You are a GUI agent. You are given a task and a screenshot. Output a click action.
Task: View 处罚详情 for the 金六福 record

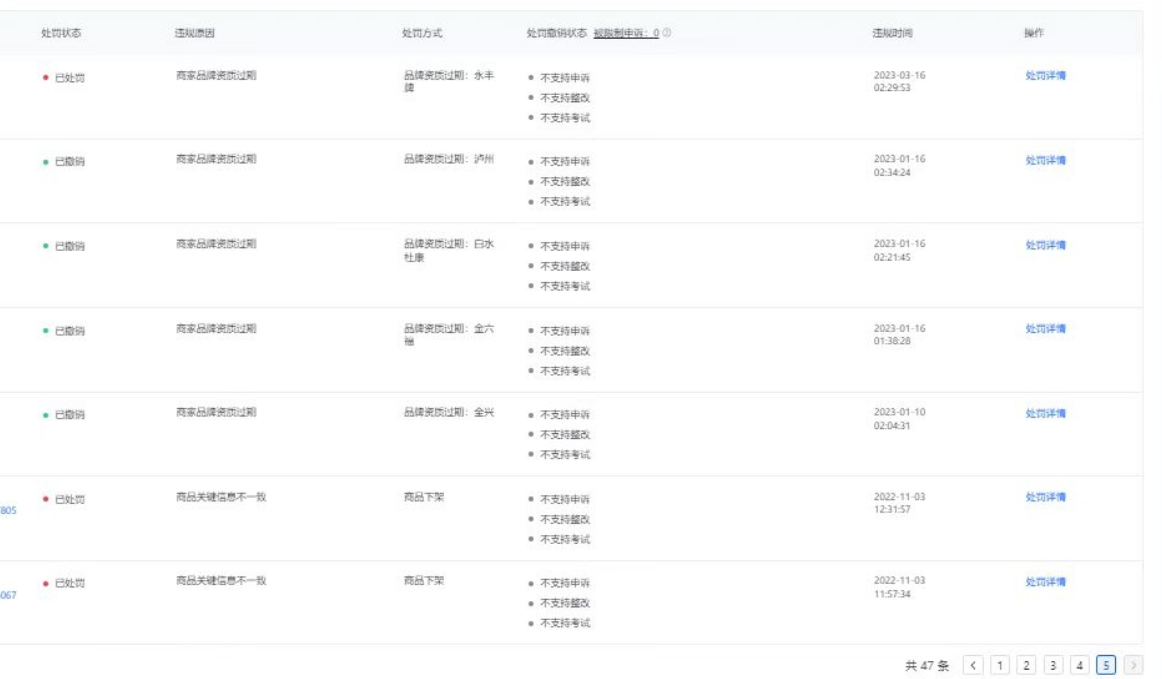click(x=1045, y=329)
